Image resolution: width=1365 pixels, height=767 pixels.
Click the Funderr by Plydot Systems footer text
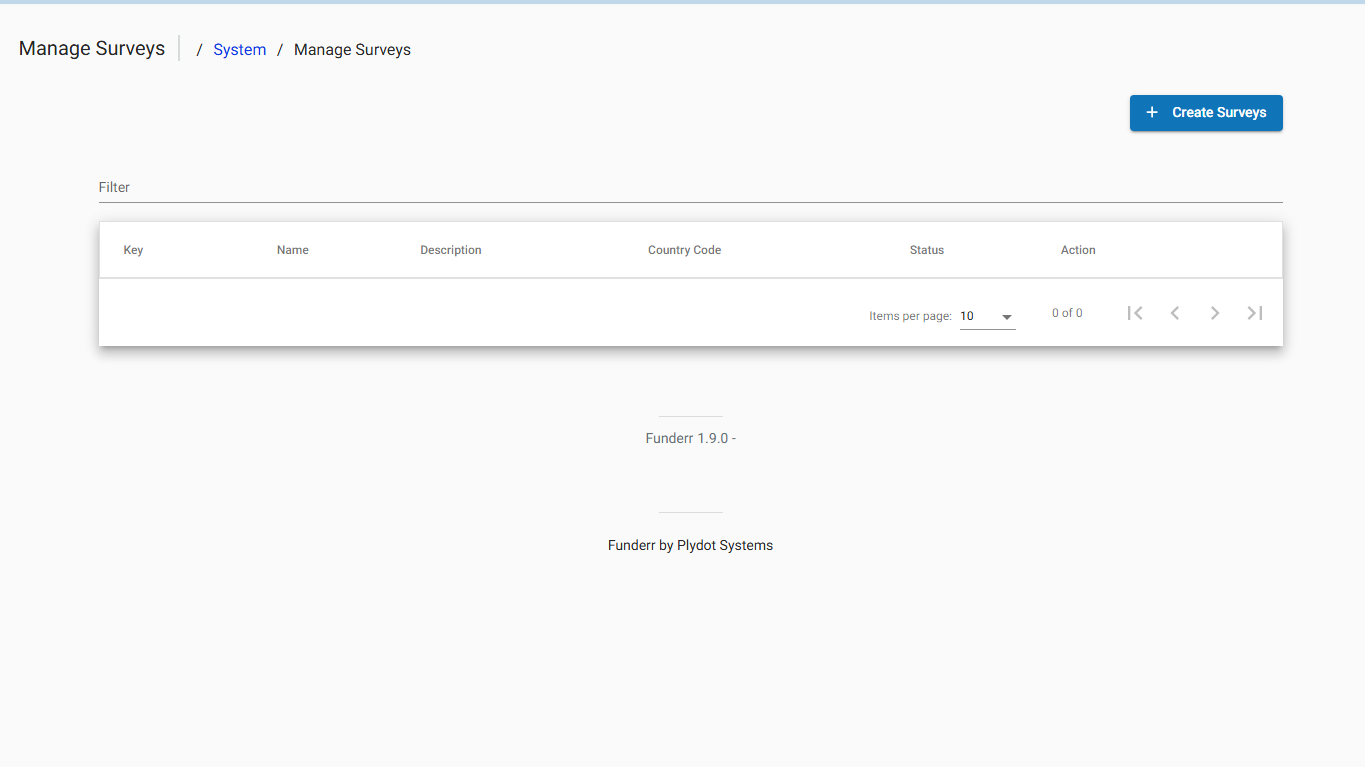click(690, 545)
